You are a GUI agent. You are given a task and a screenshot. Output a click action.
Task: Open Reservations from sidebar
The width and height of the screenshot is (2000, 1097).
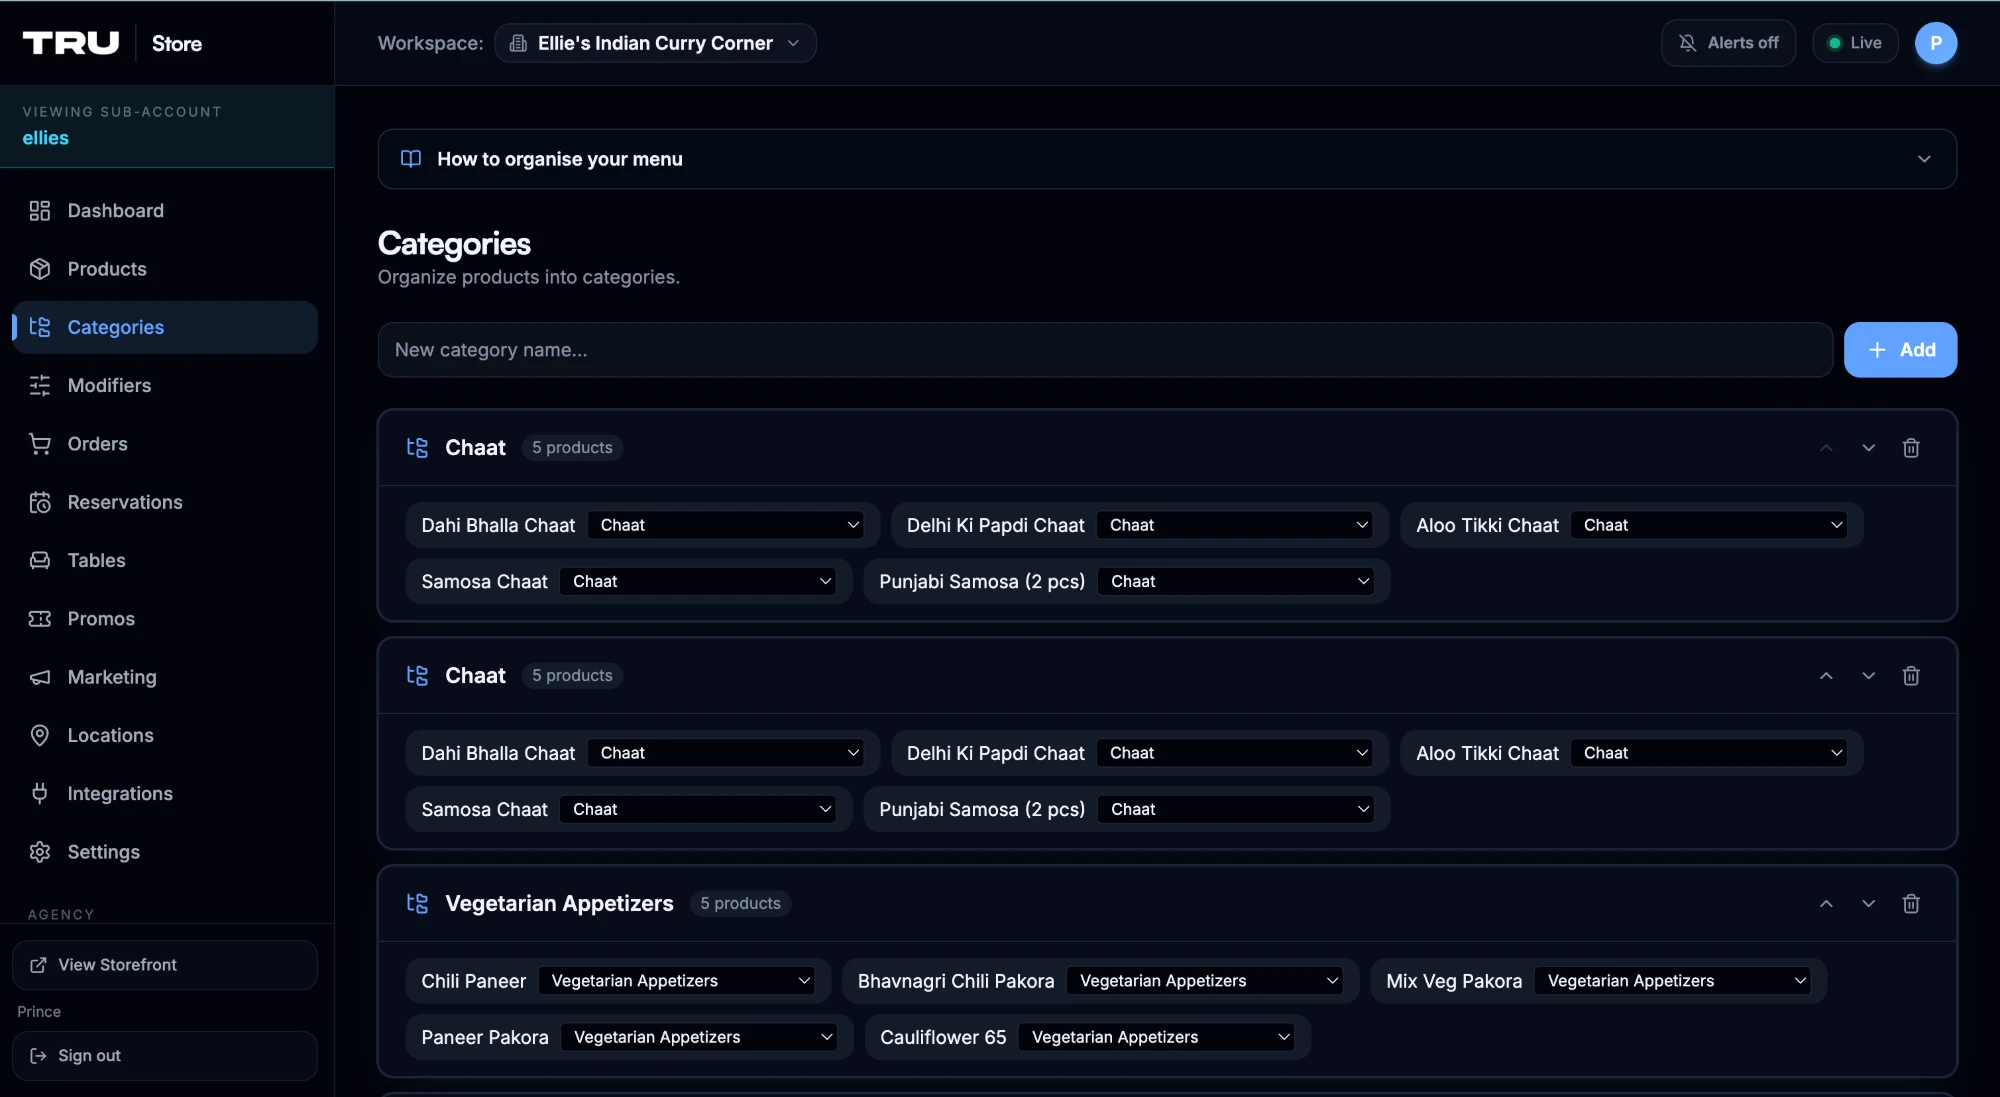pos(165,502)
